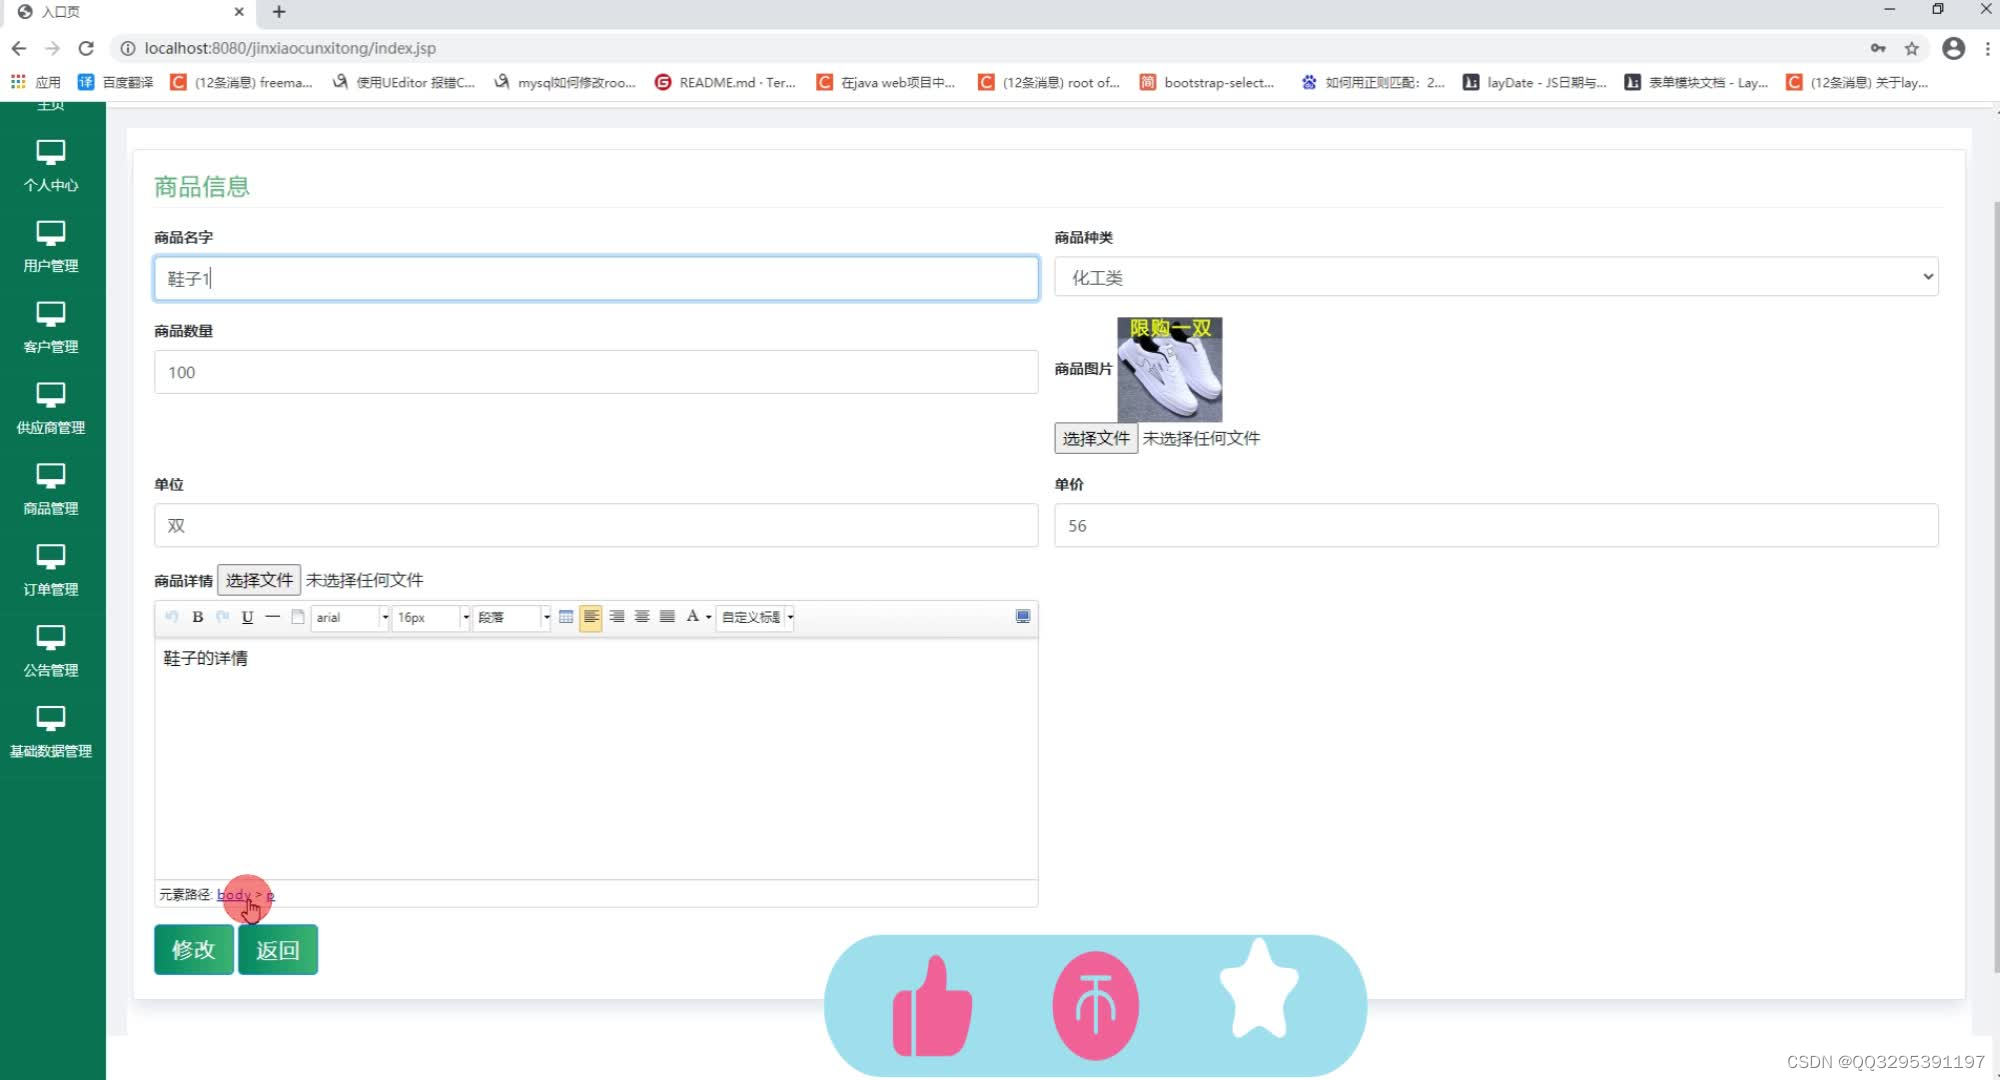Click the editor blank document icon
This screenshot has width=2000, height=1080.
coord(297,617)
